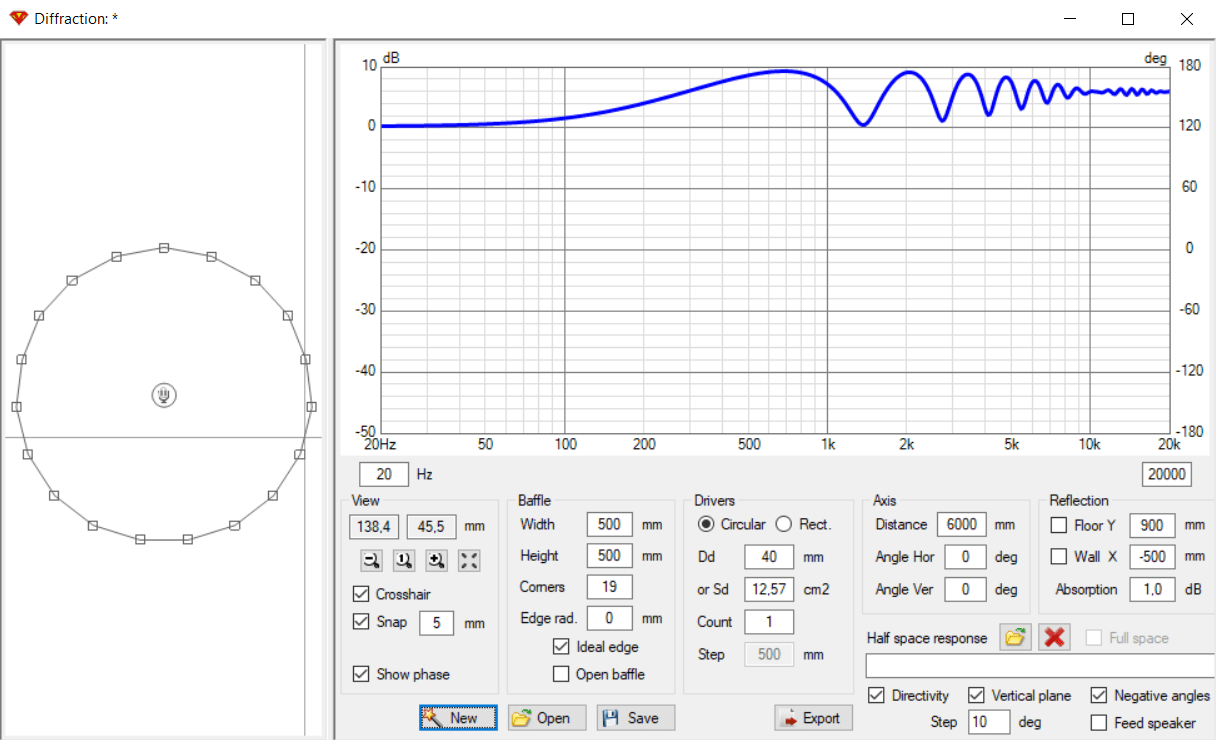Click the directivity Step degrees field

tap(989, 722)
